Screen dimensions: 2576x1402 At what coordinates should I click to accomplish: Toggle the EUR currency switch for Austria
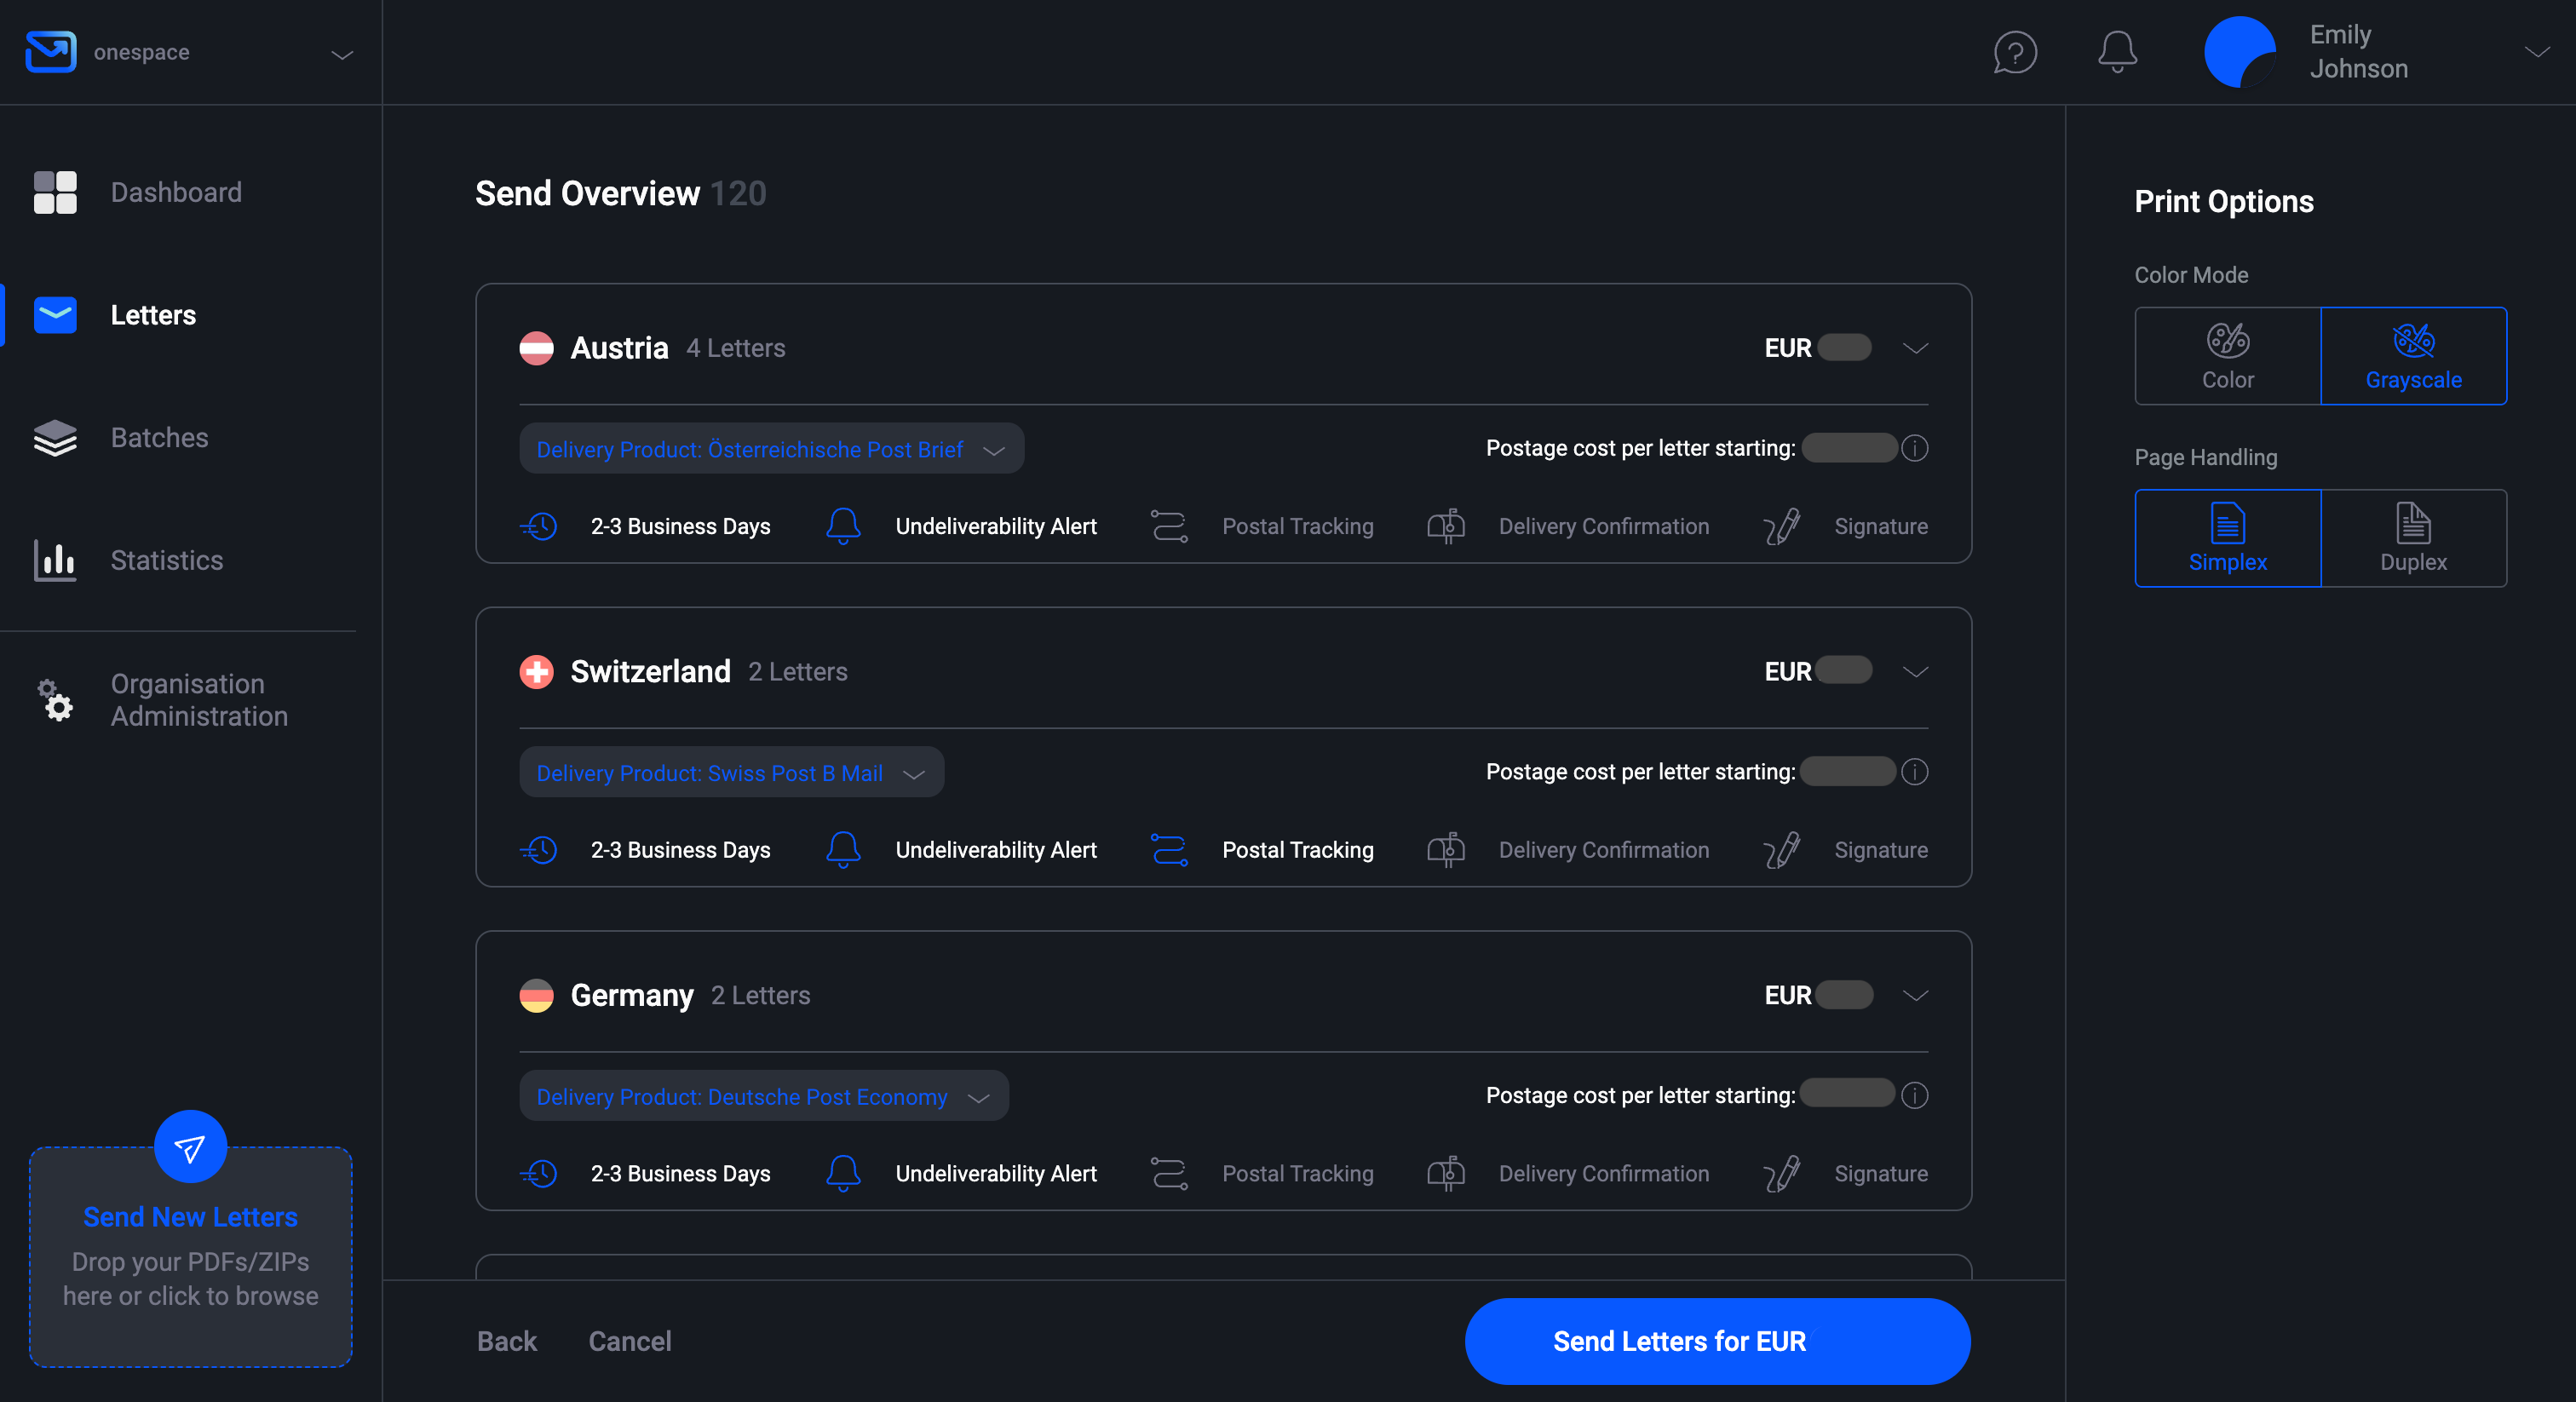click(1844, 348)
